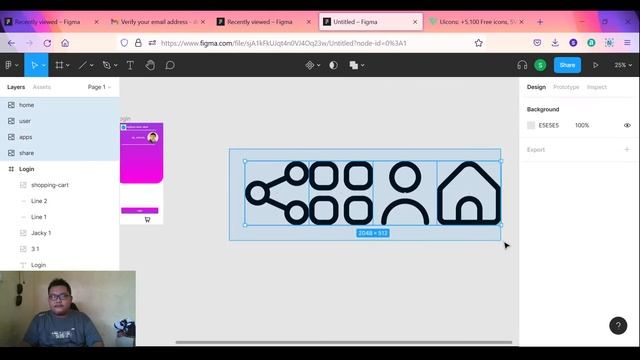Select the Jacky 1 layer
This screenshot has height=360, width=640.
(x=60, y=233)
